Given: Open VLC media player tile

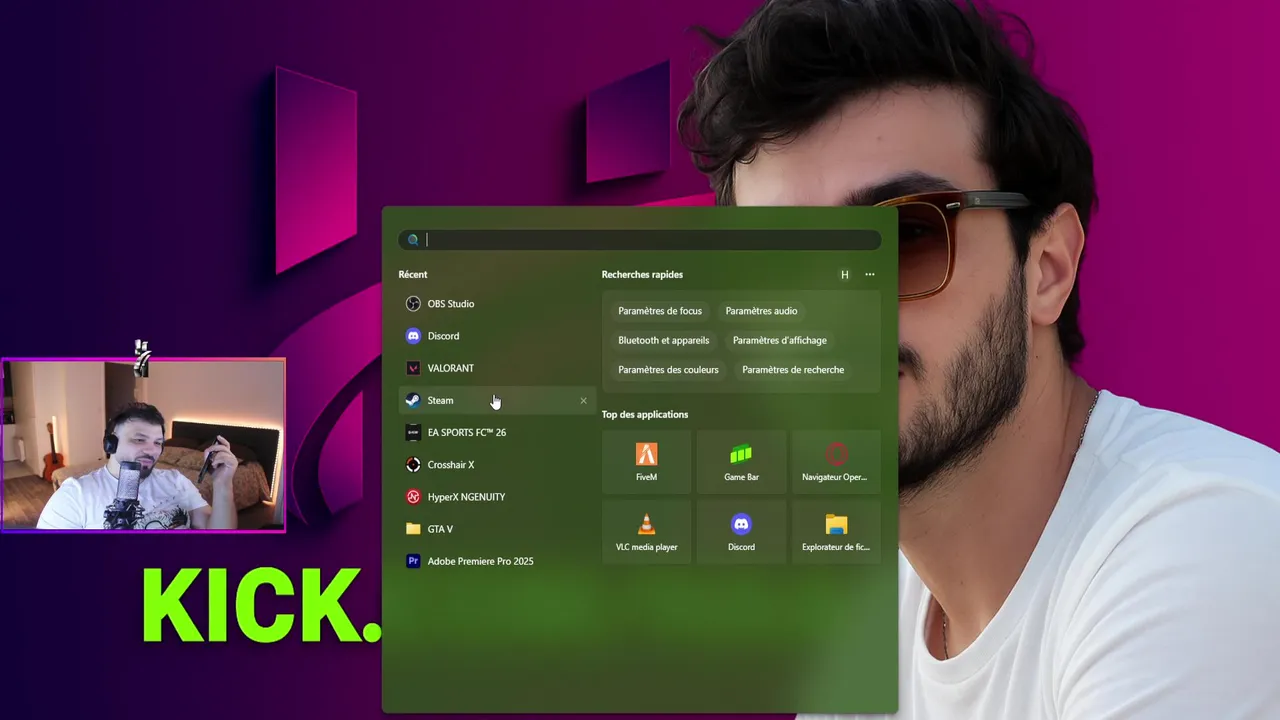Looking at the screenshot, I should coord(646,532).
